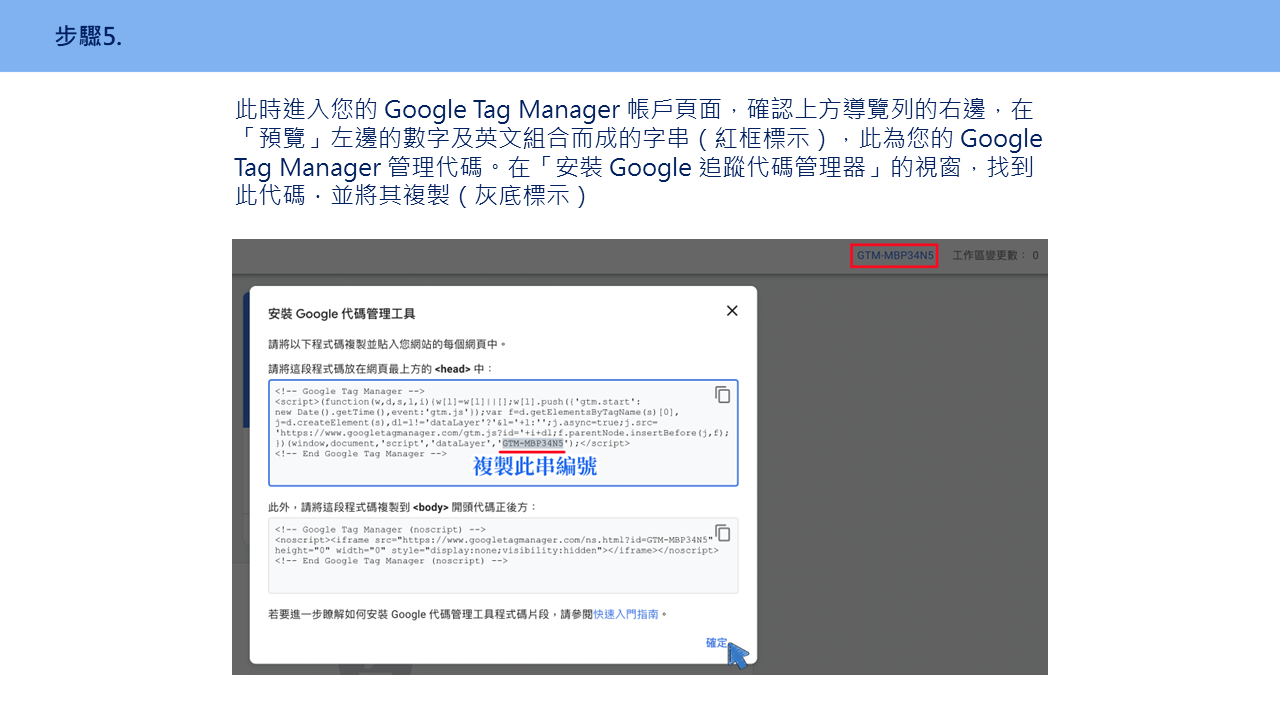Select the head script code box
Image resolution: width=1280 pixels, height=720 pixels.
[503, 433]
